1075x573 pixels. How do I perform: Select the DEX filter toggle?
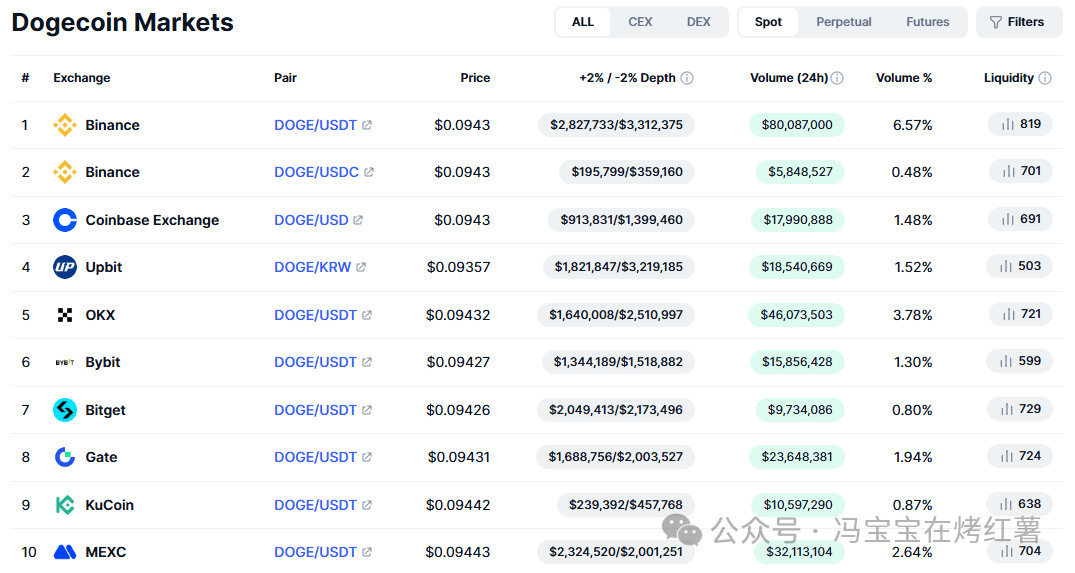pyautogui.click(x=699, y=22)
